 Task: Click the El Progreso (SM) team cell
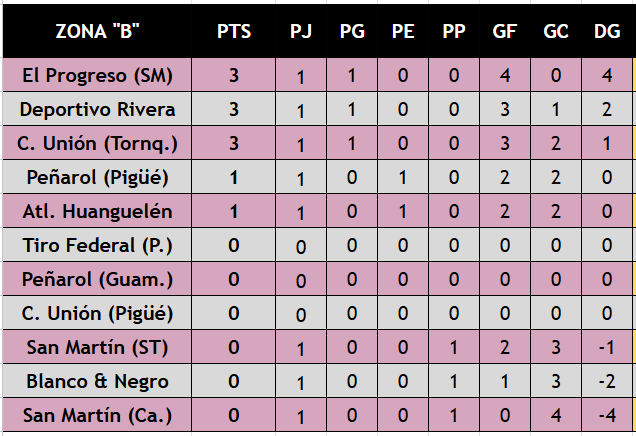pos(97,75)
